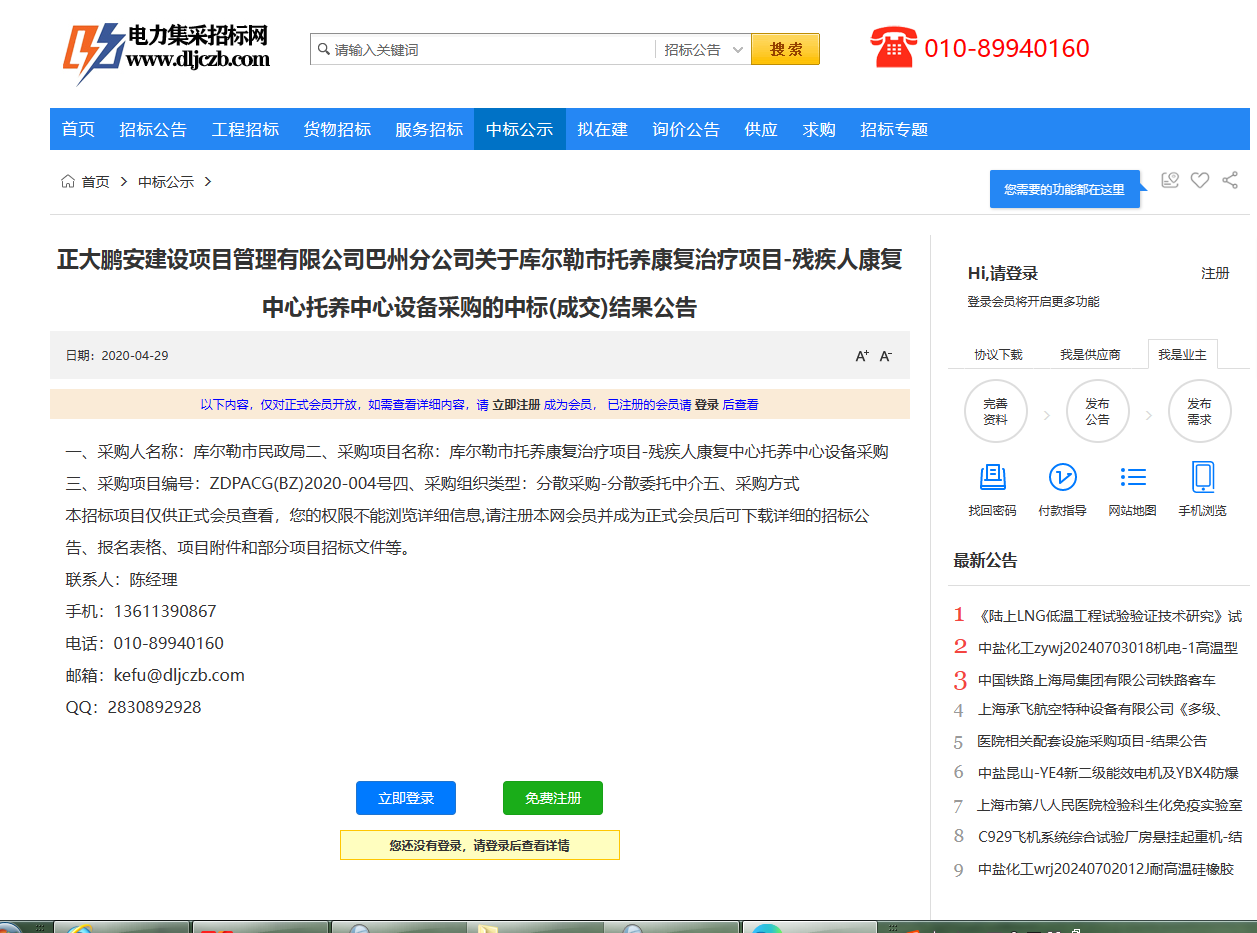This screenshot has height=933, width=1257.
Task: Switch to the 我是供应商 tab
Action: pyautogui.click(x=1090, y=355)
